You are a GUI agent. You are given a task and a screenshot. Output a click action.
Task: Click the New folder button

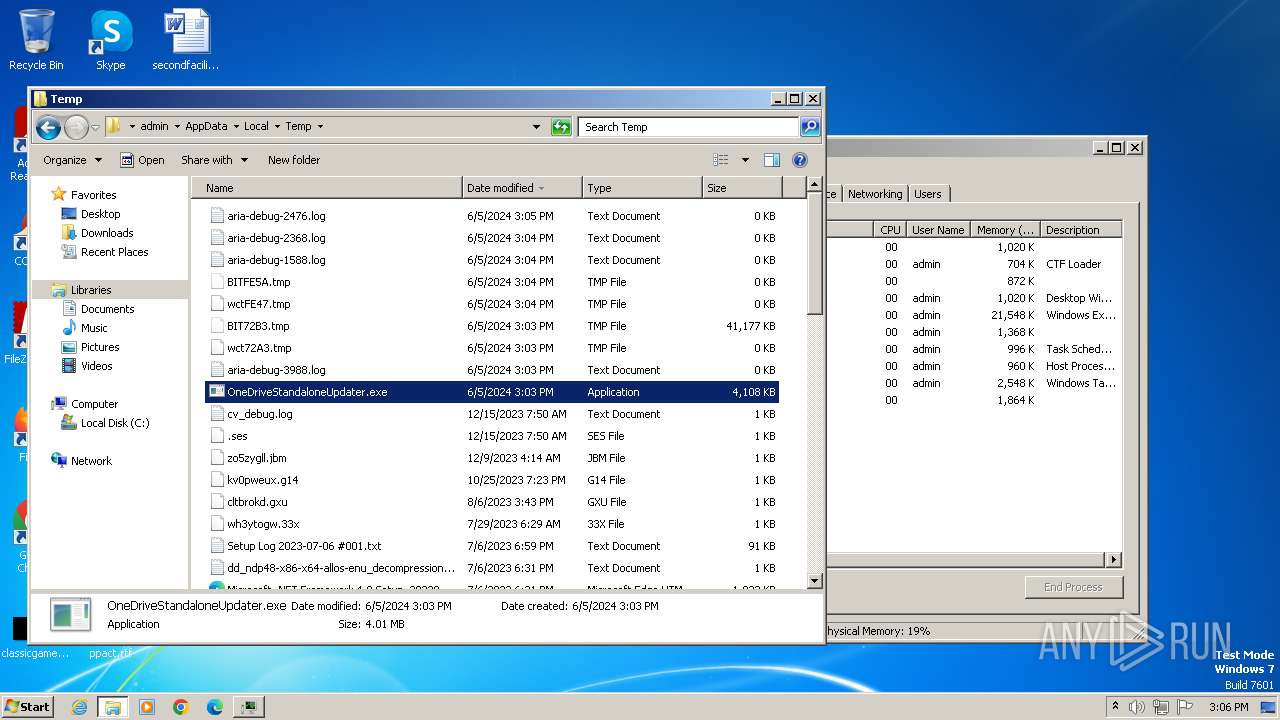tap(294, 160)
